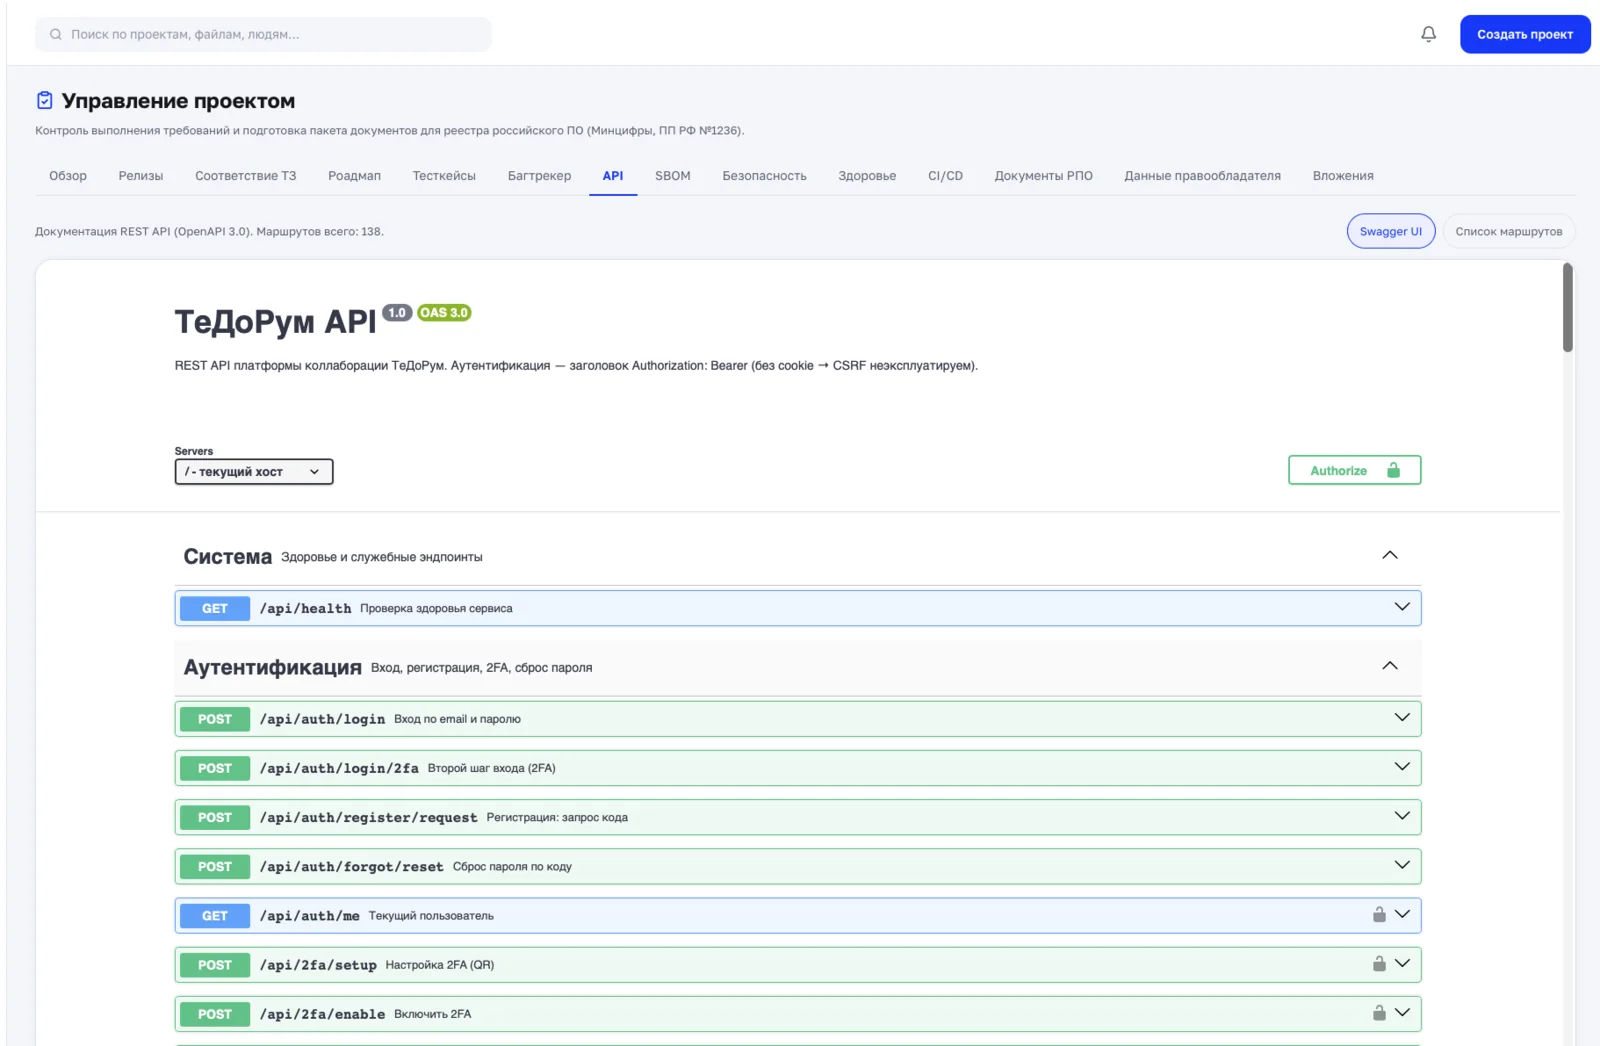Switch to the Обзор tab

[68, 176]
